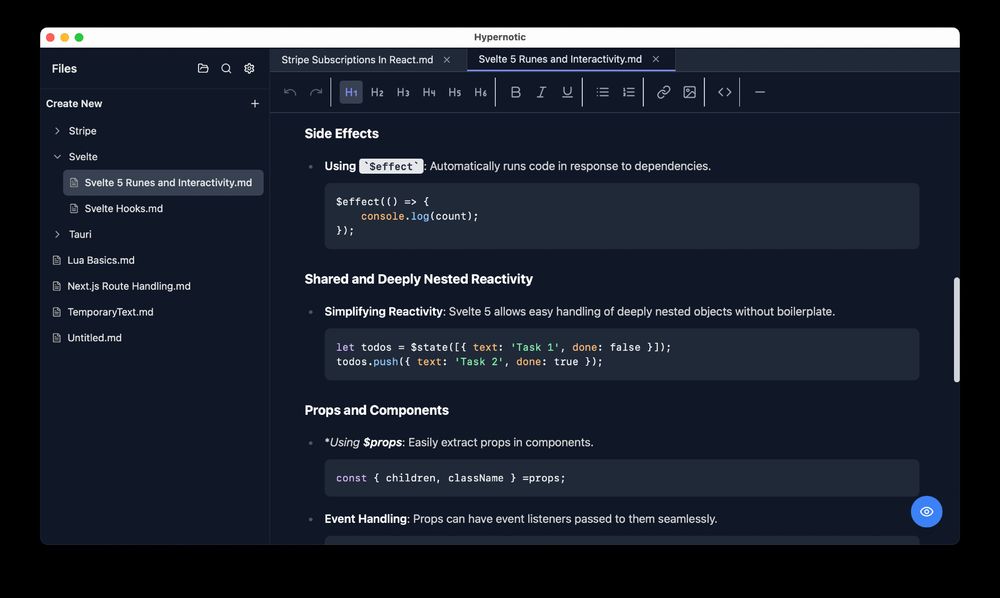Close the Svelte 5 Runes and Interactivity.md tab
1000x598 pixels.
coord(656,59)
